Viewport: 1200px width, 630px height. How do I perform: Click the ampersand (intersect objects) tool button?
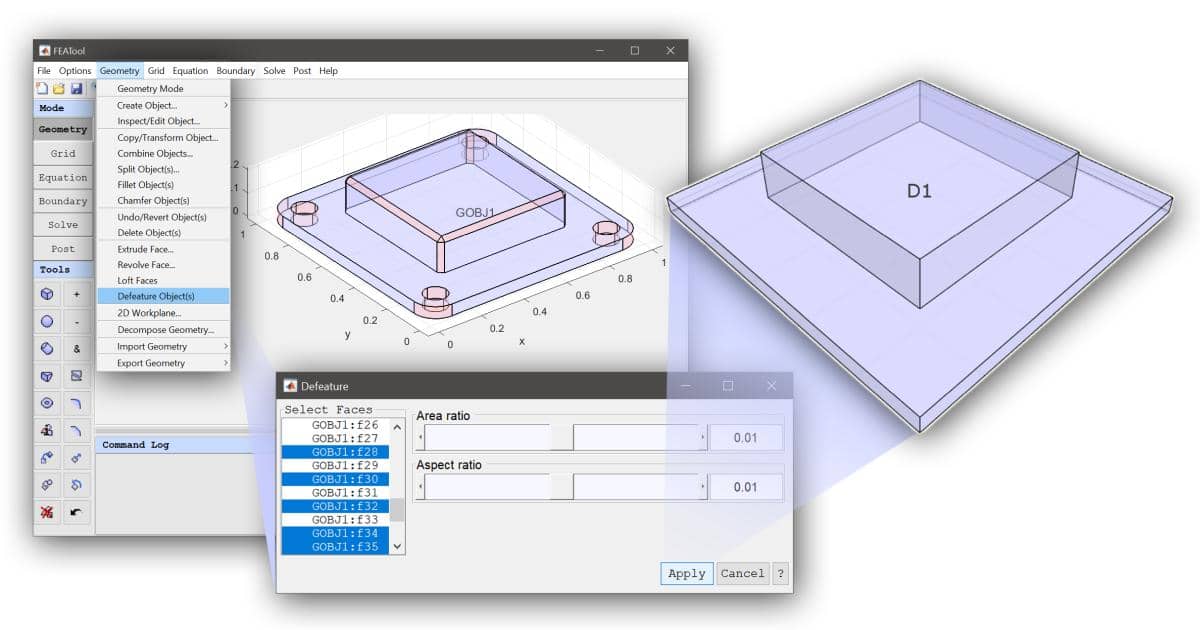[x=77, y=349]
